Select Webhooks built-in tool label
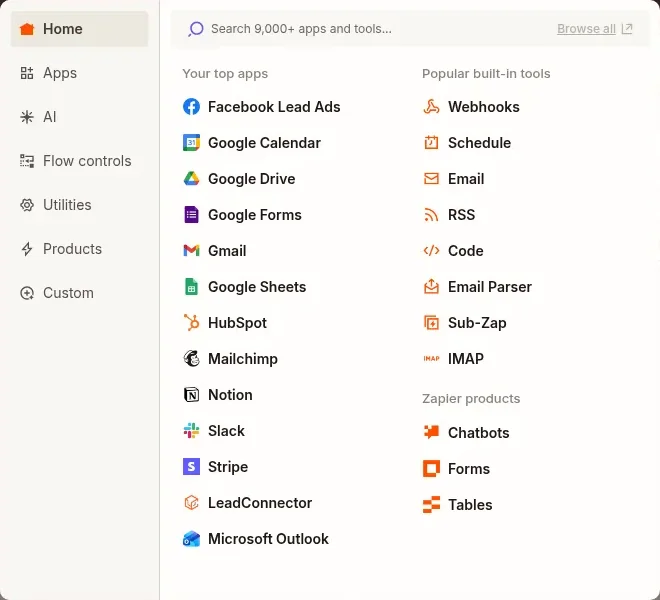Screen dimensions: 660x600 pyautogui.click(x=484, y=107)
